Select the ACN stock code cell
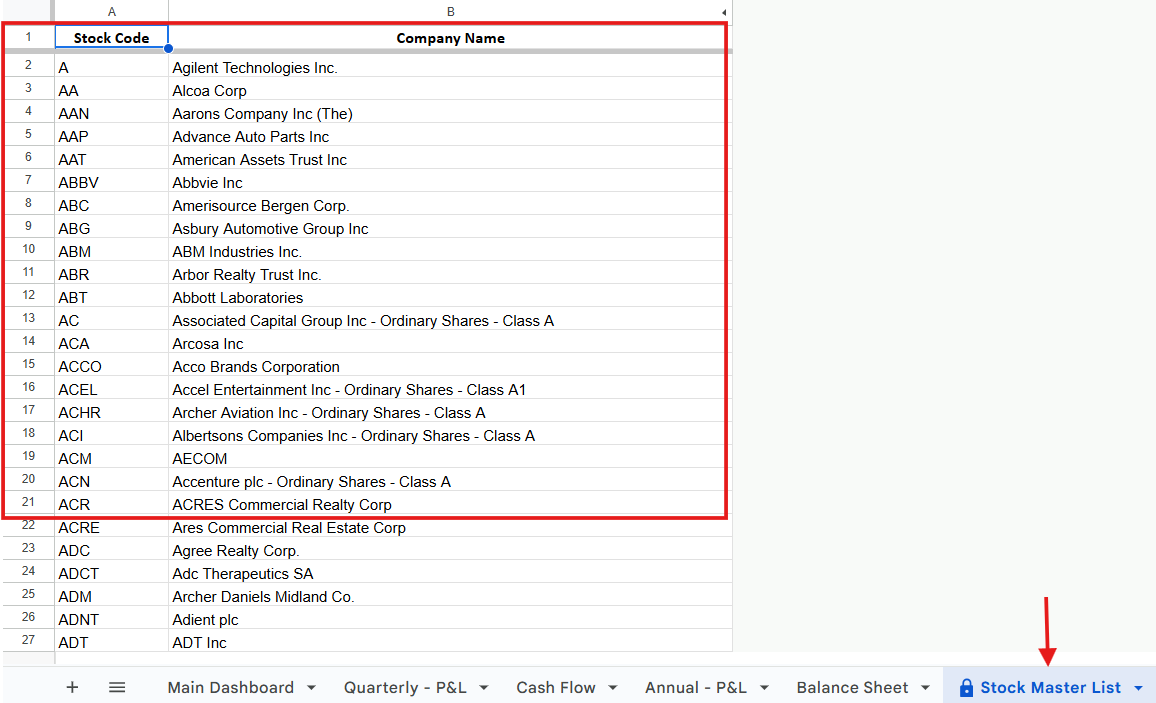This screenshot has height=703, width=1156. (111, 481)
